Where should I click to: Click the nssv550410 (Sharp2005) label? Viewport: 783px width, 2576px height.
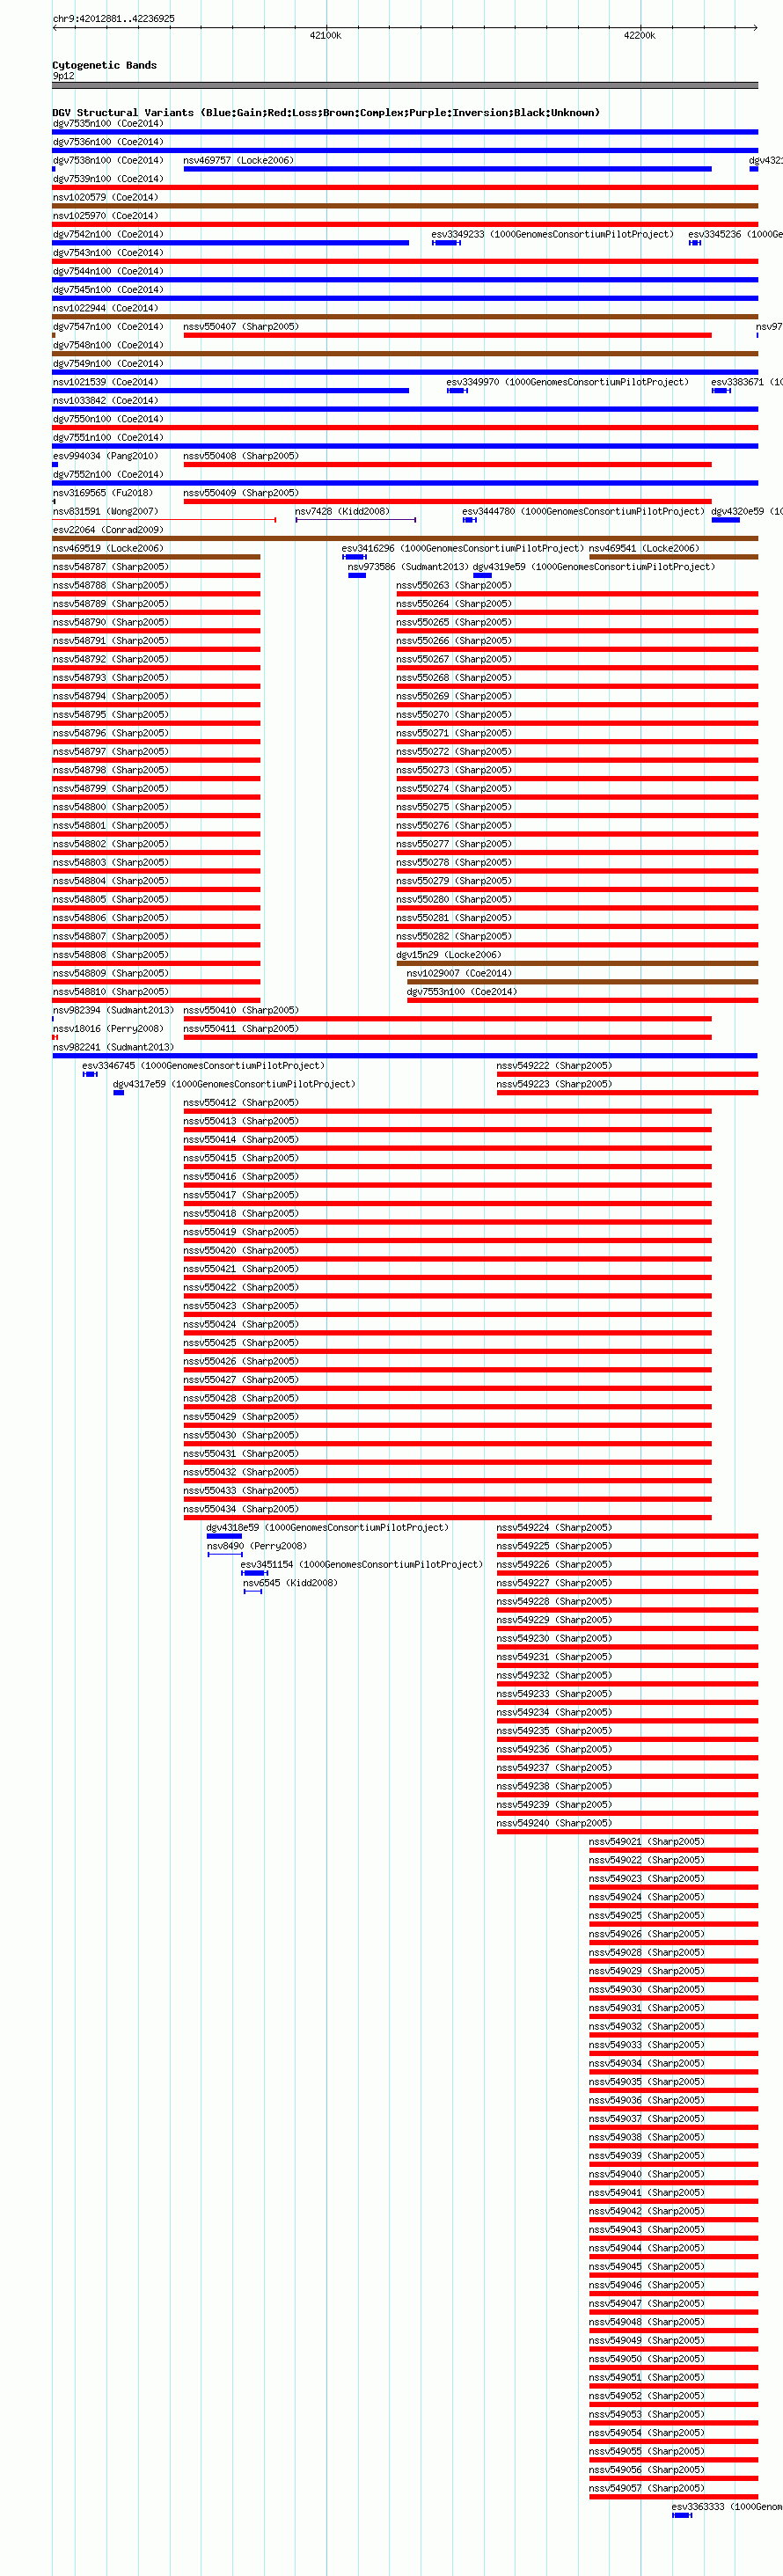tap(241, 1011)
